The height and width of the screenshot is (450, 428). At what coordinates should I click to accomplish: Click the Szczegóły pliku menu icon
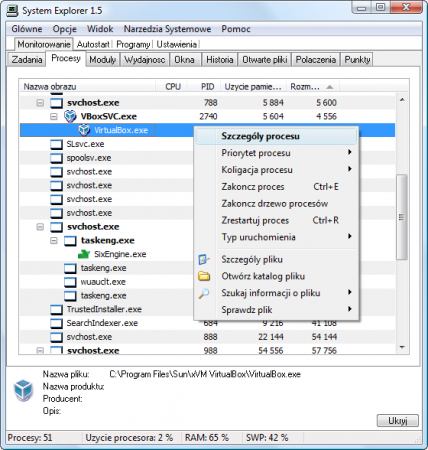[204, 259]
